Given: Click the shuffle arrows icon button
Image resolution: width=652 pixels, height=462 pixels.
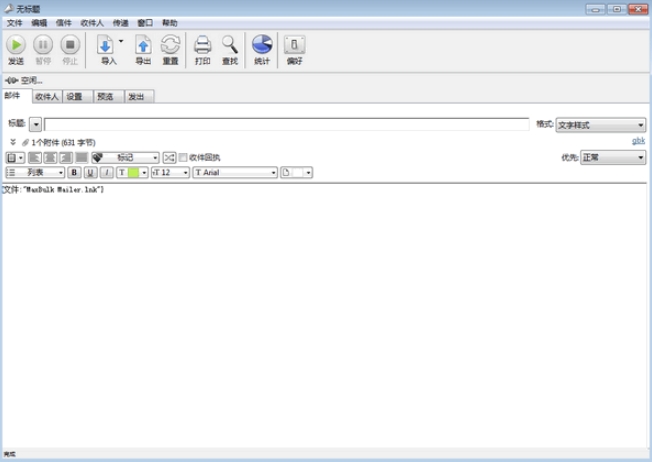Looking at the screenshot, I should (169, 158).
